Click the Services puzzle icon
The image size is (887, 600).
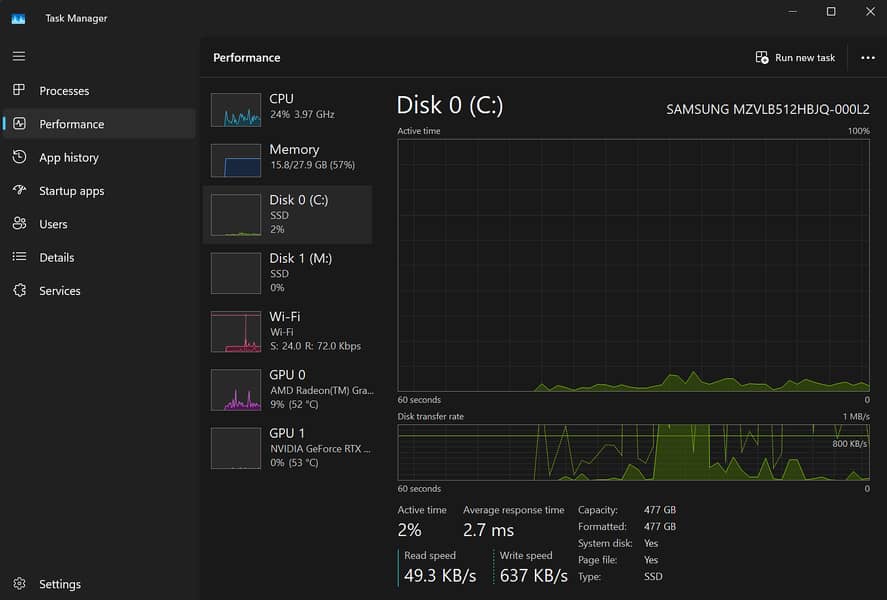pyautogui.click(x=19, y=291)
